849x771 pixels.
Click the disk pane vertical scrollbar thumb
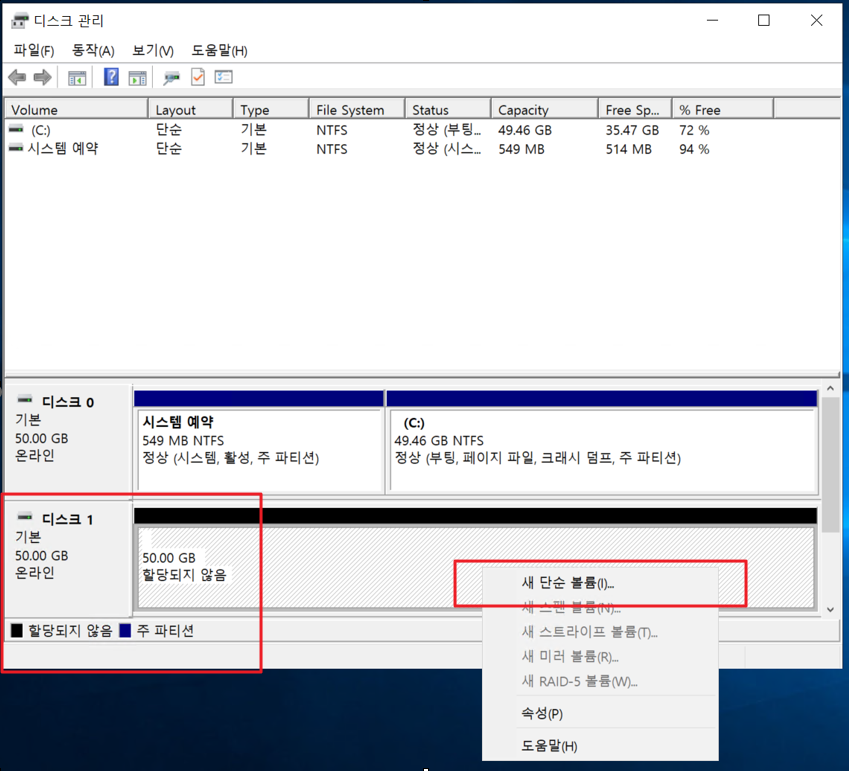pyautogui.click(x=830, y=466)
